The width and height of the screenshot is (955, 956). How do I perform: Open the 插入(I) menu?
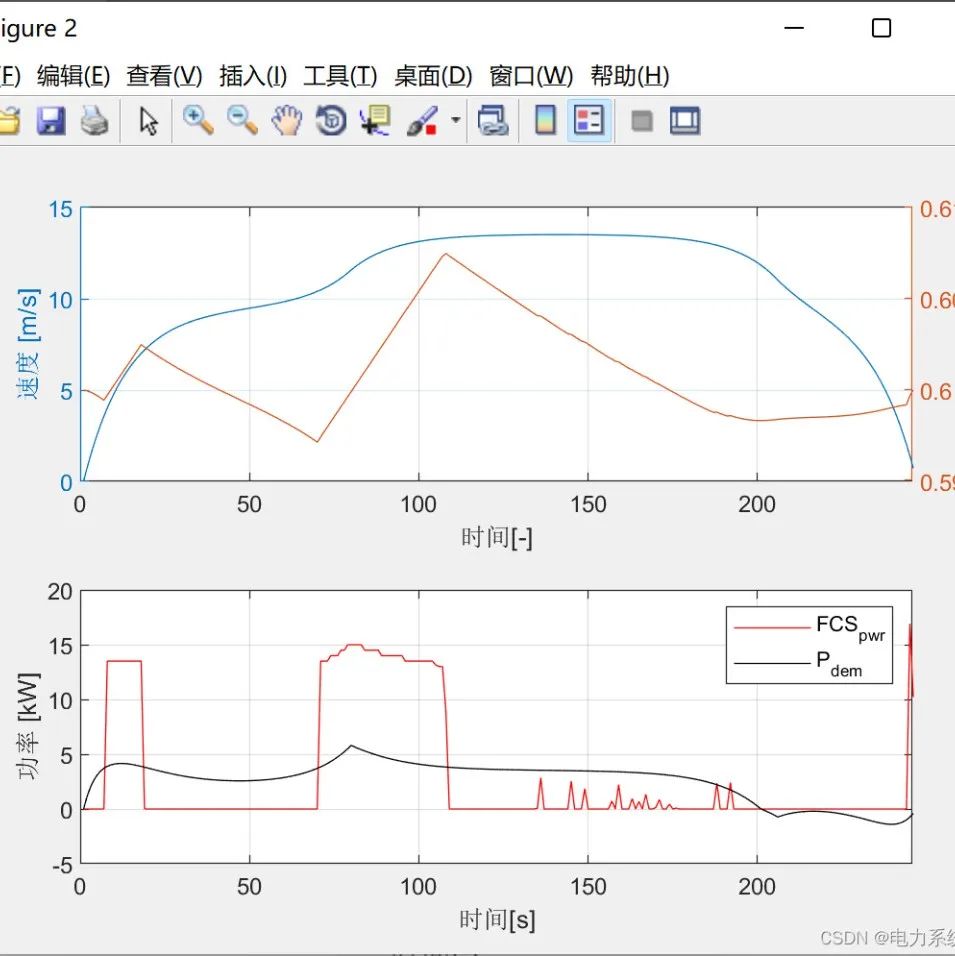pos(253,76)
